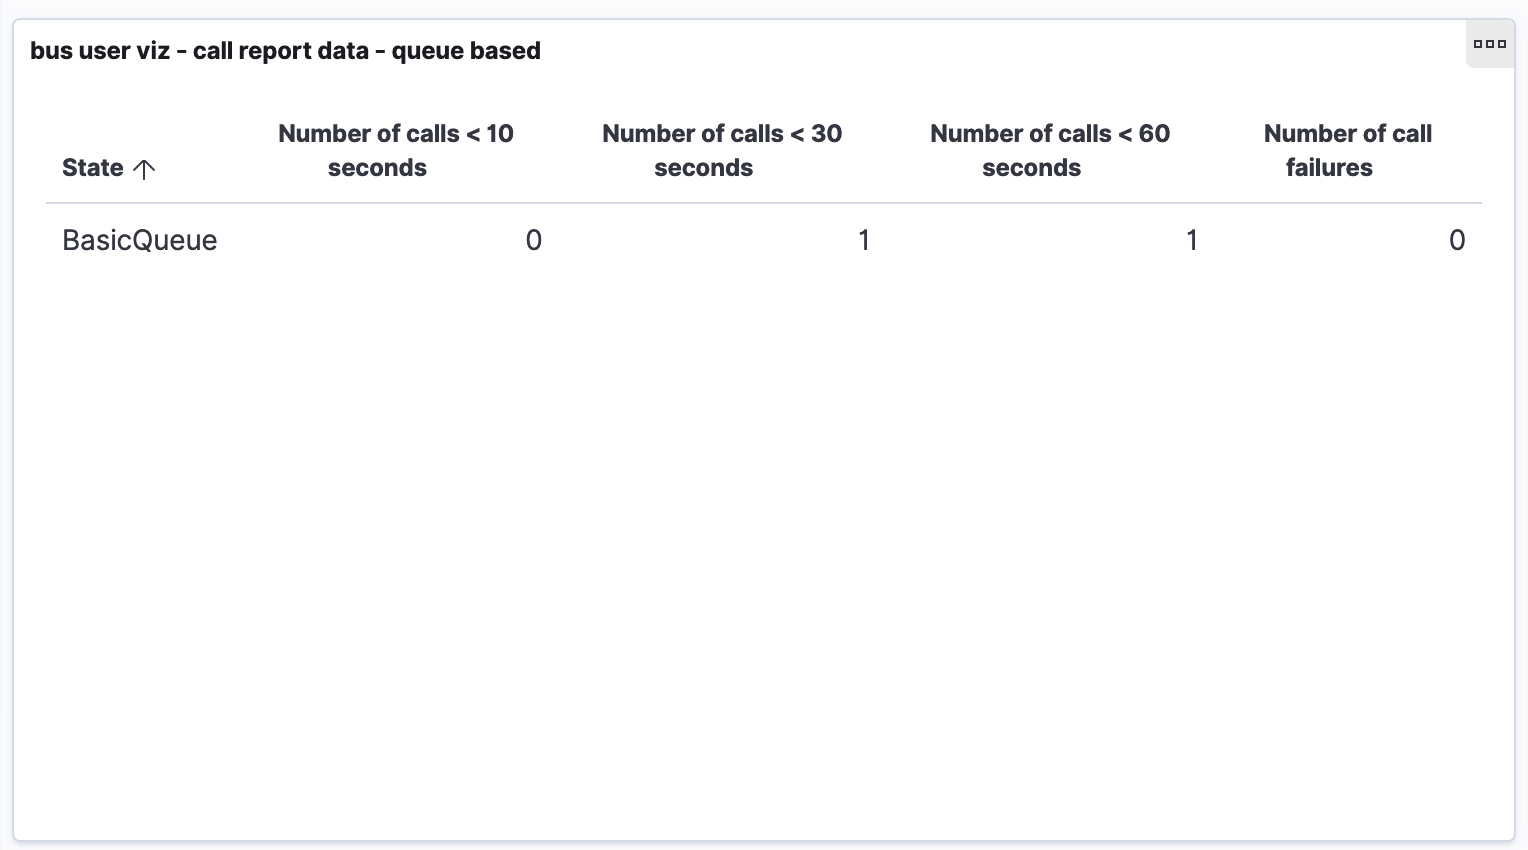
Task: Click the panel title bus user viz
Action: (x=100, y=51)
